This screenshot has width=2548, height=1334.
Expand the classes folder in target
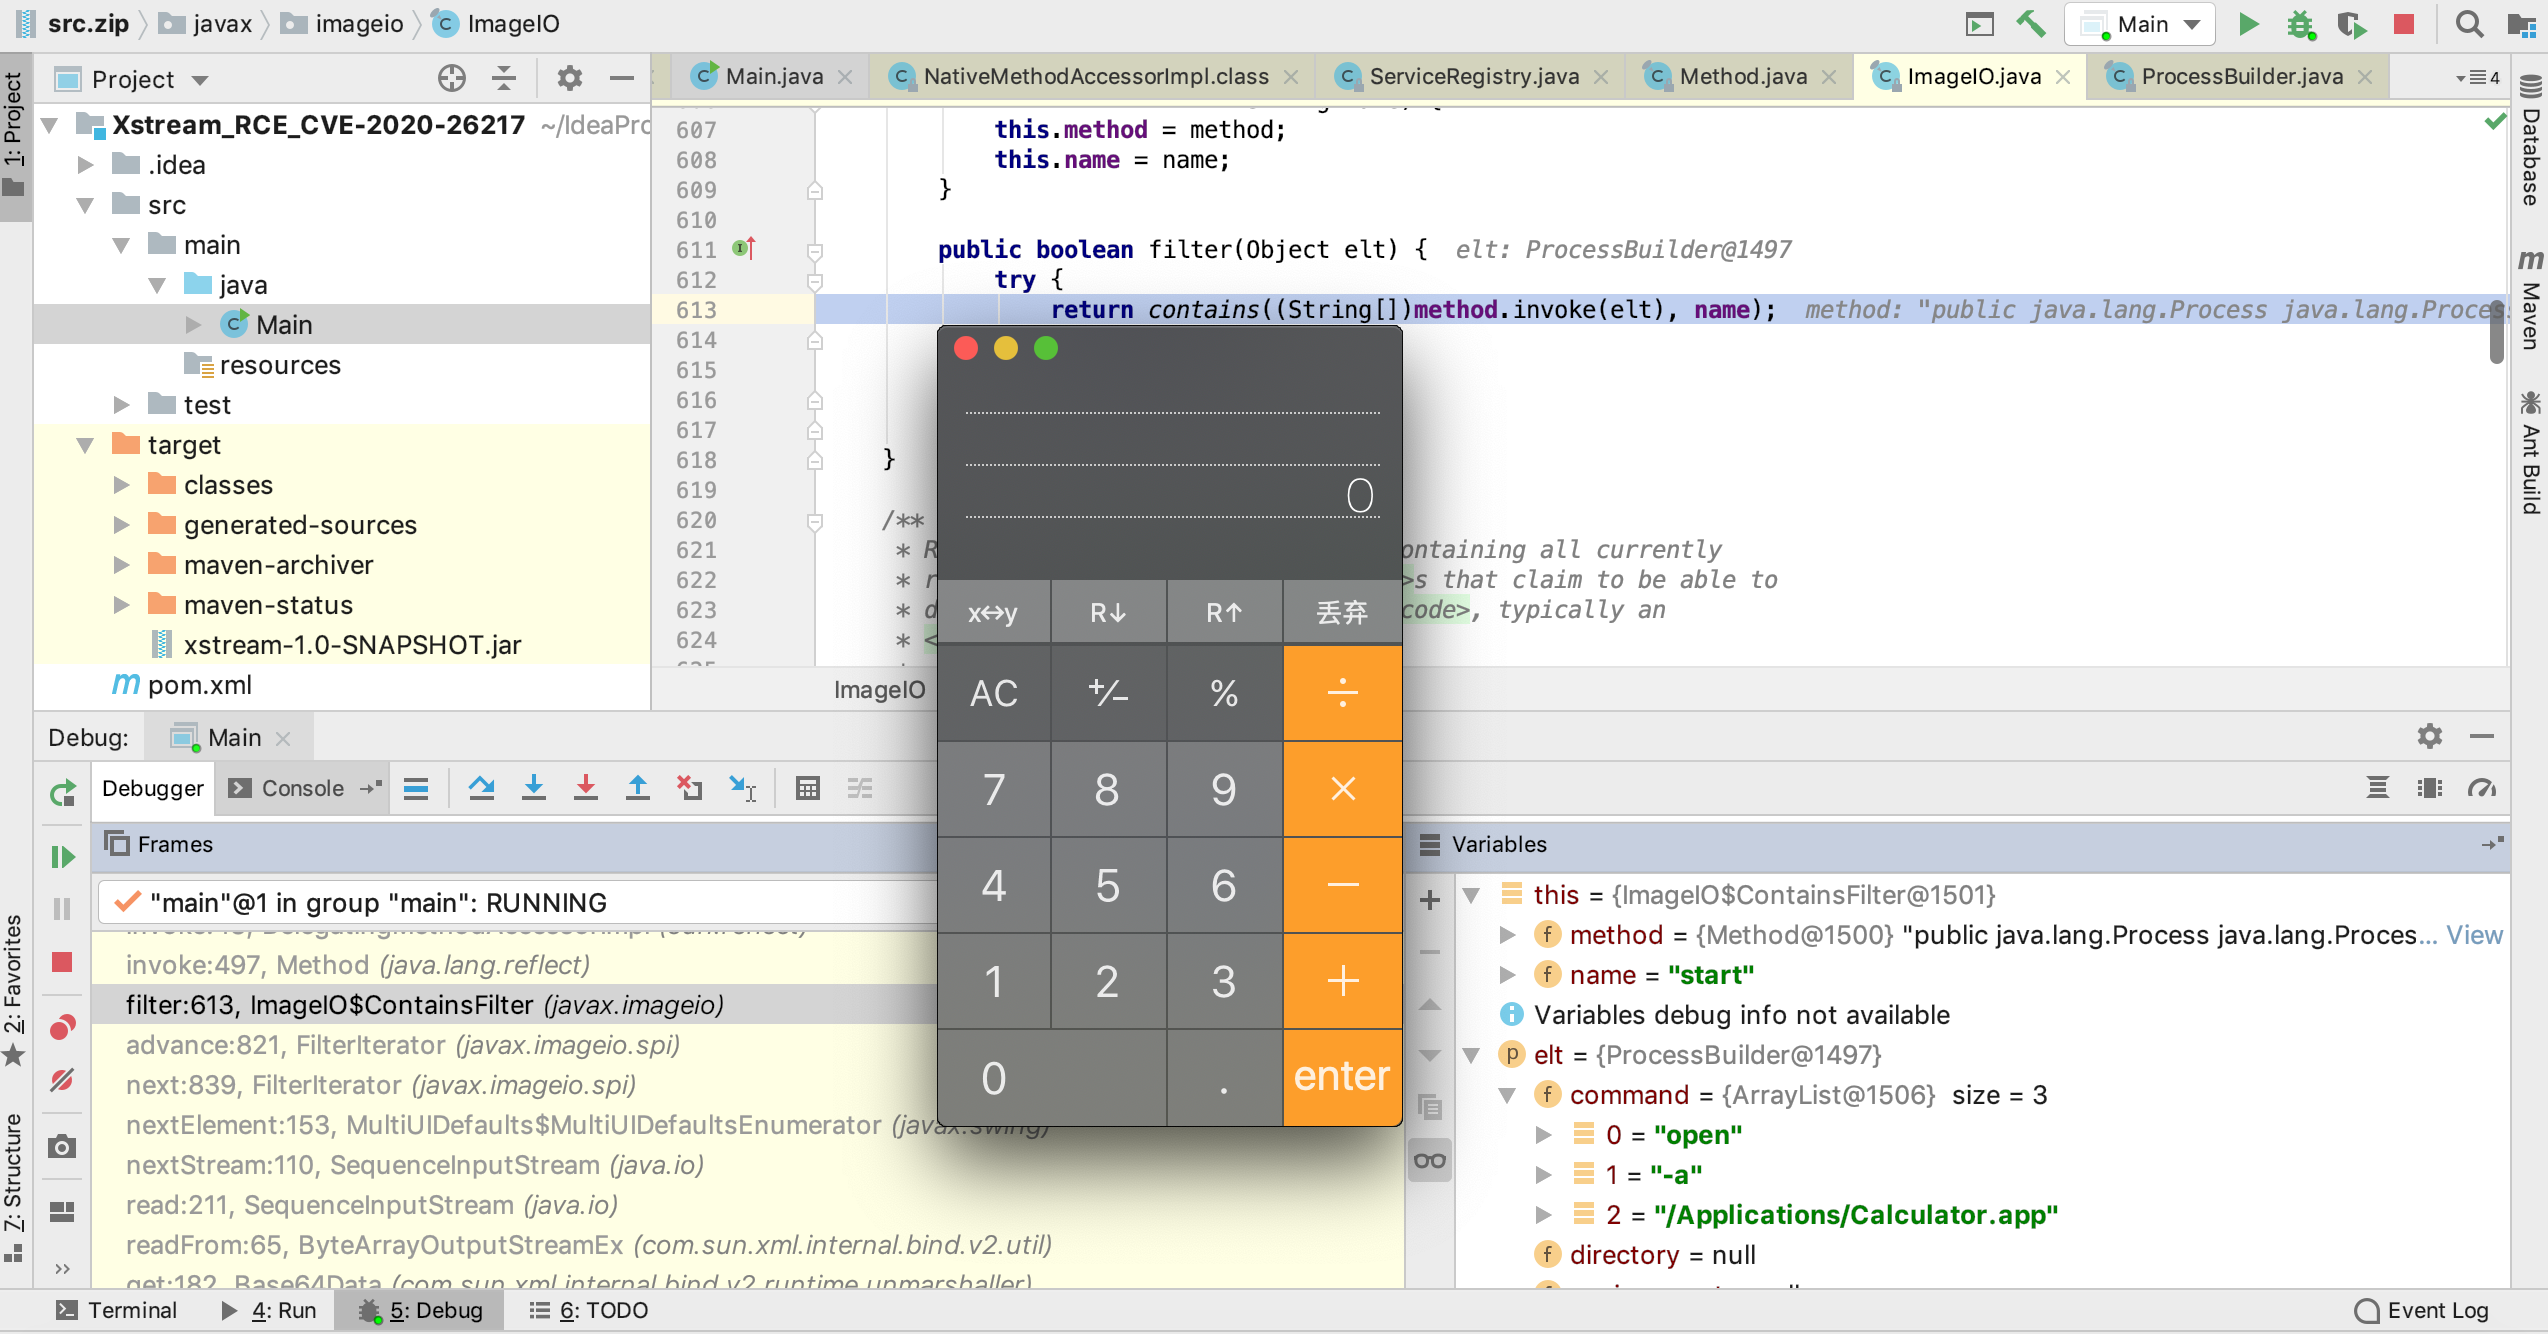coord(122,486)
